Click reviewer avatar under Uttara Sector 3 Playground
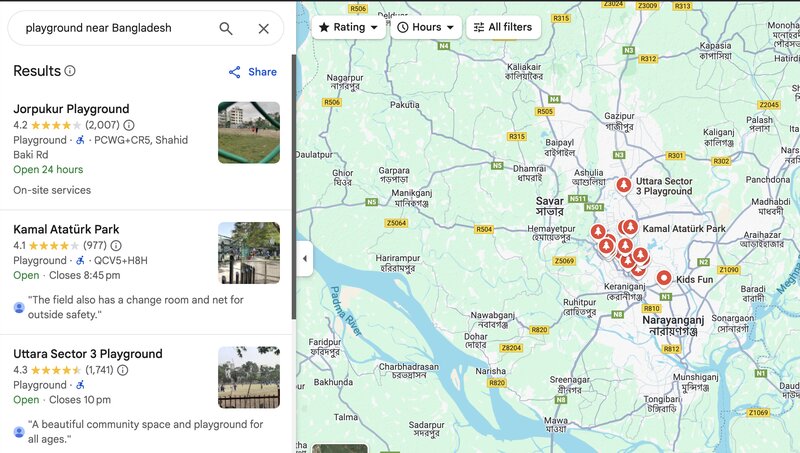The height and width of the screenshot is (453, 800). (x=19, y=432)
